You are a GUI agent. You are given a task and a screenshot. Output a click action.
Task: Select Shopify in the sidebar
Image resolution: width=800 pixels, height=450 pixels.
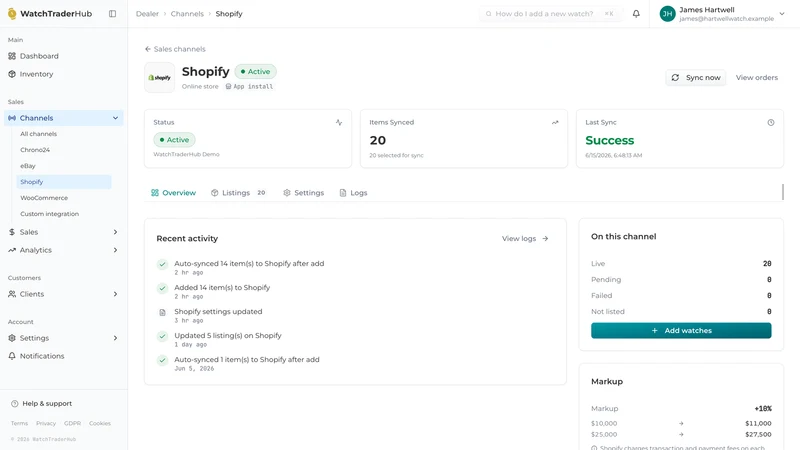tap(64, 182)
